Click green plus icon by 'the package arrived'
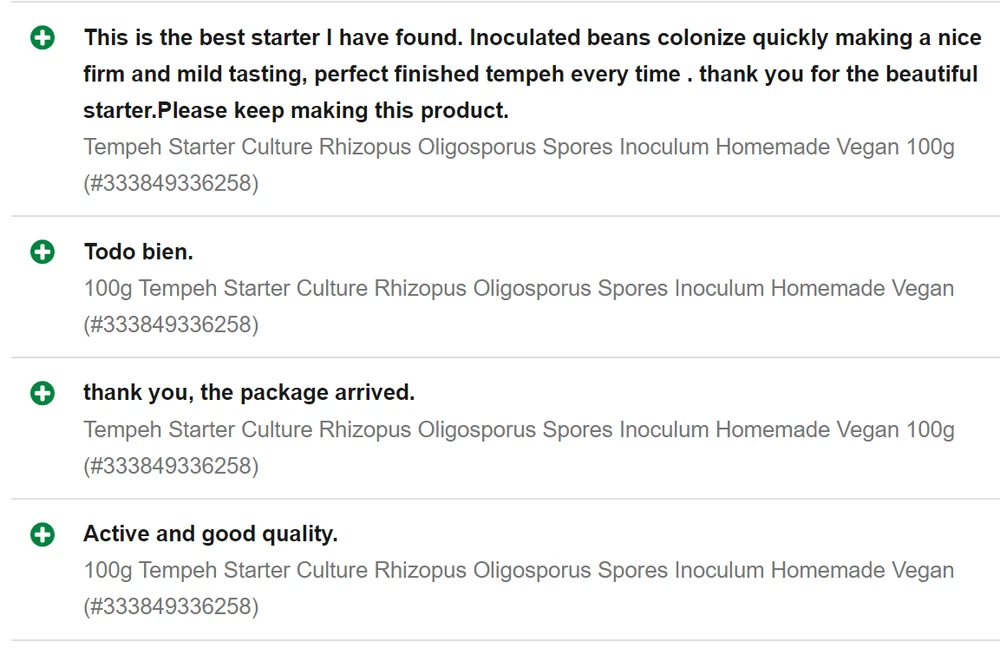Viewport: 1000px width, 648px height. click(x=42, y=393)
